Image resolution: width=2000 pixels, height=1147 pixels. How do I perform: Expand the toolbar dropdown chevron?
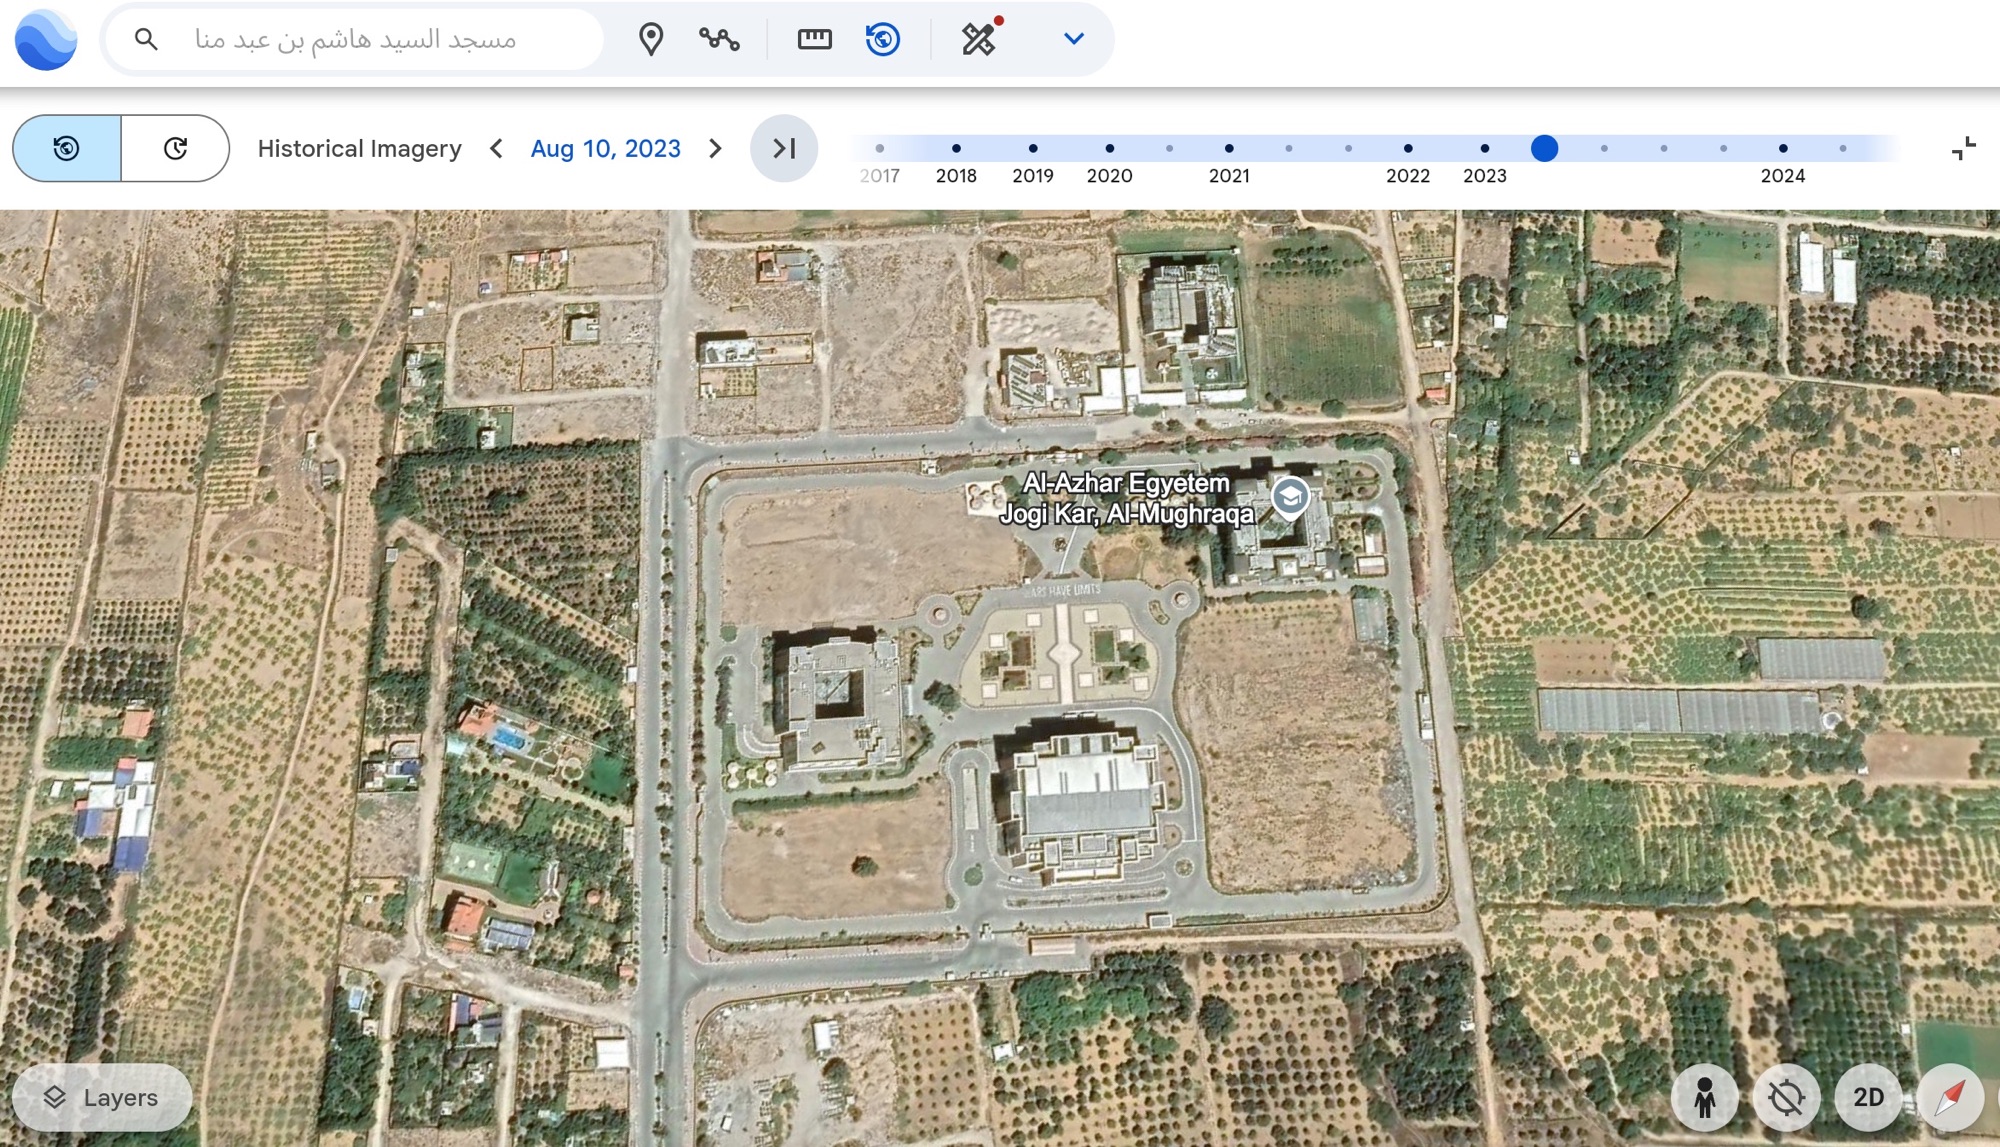[1073, 39]
